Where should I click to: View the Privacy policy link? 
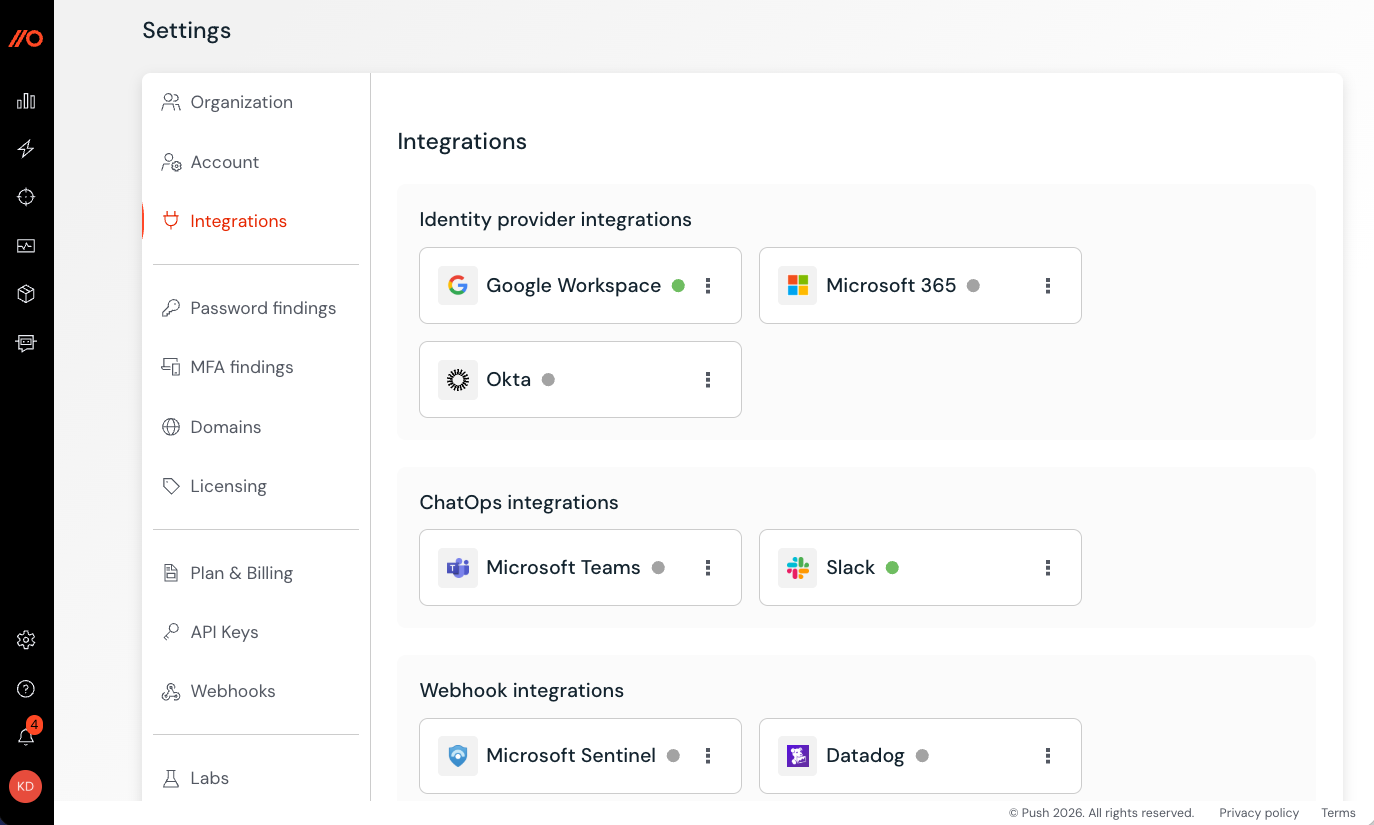(x=1258, y=812)
